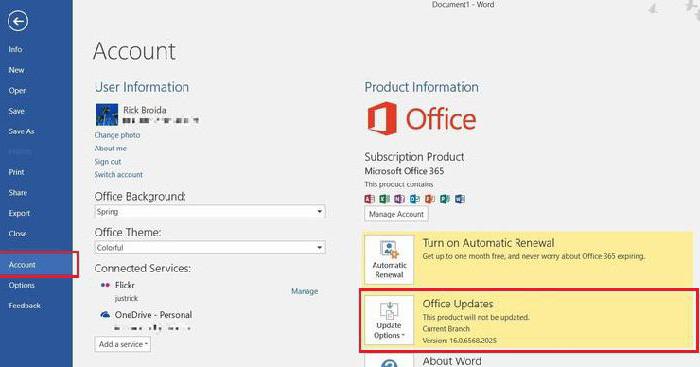Click the Sign out link
Viewport: 700px width, 367px height.
click(108, 162)
